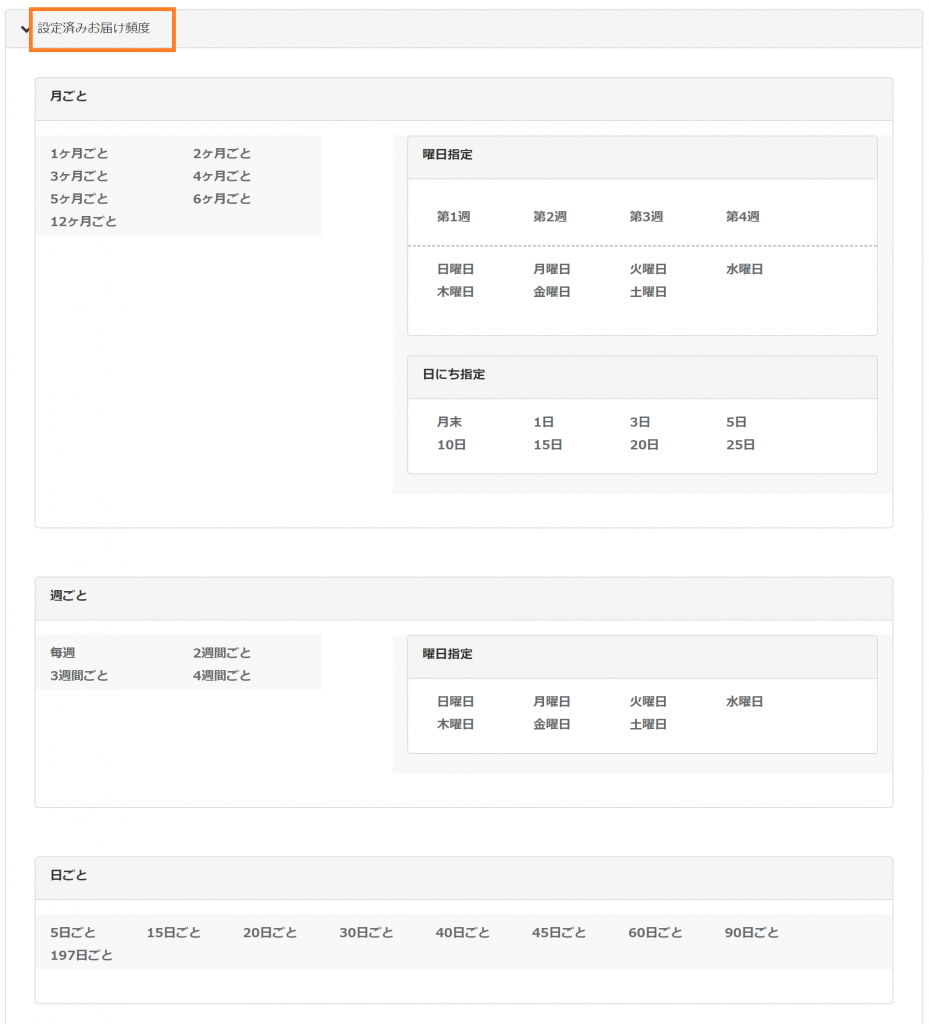Select the 毎週 weekly option
This screenshot has height=1024, width=930.
63,653
